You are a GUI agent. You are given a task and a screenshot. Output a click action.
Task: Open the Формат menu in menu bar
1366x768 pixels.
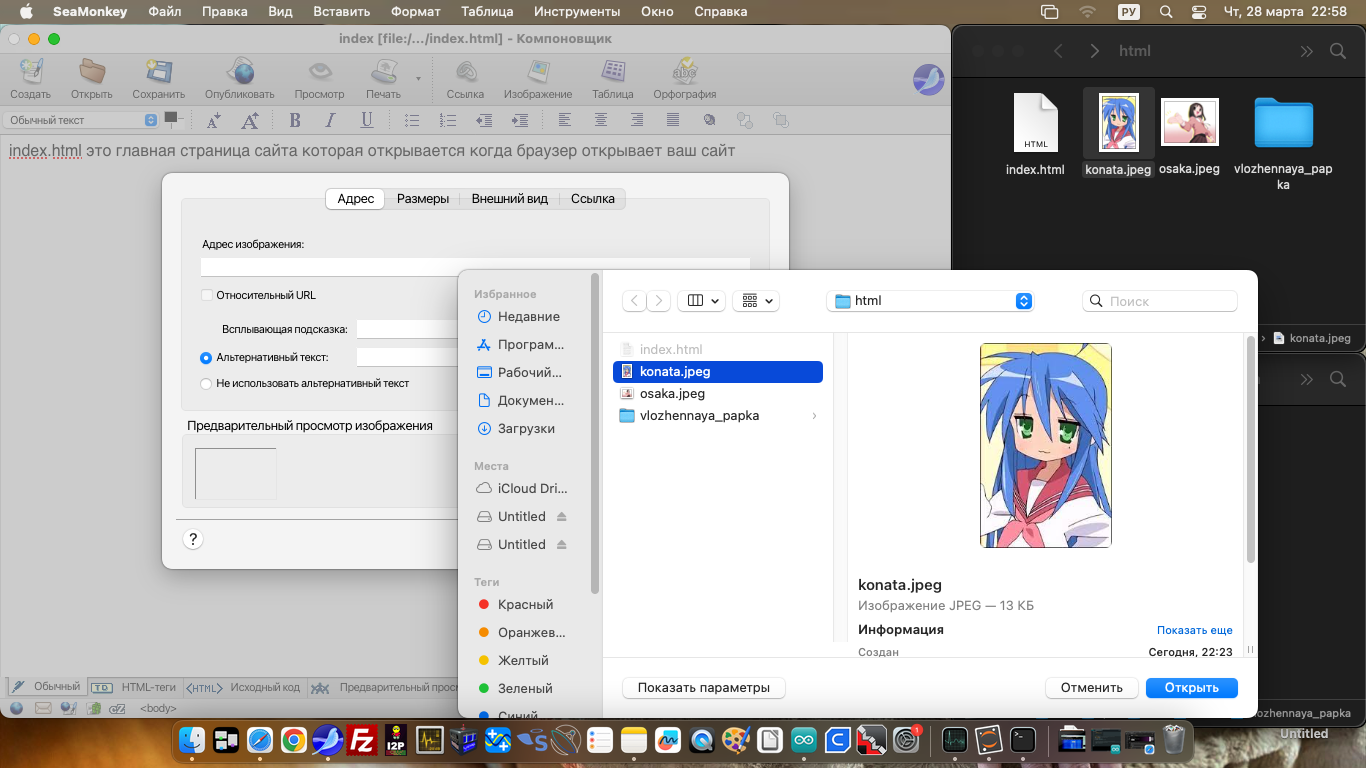coord(415,12)
